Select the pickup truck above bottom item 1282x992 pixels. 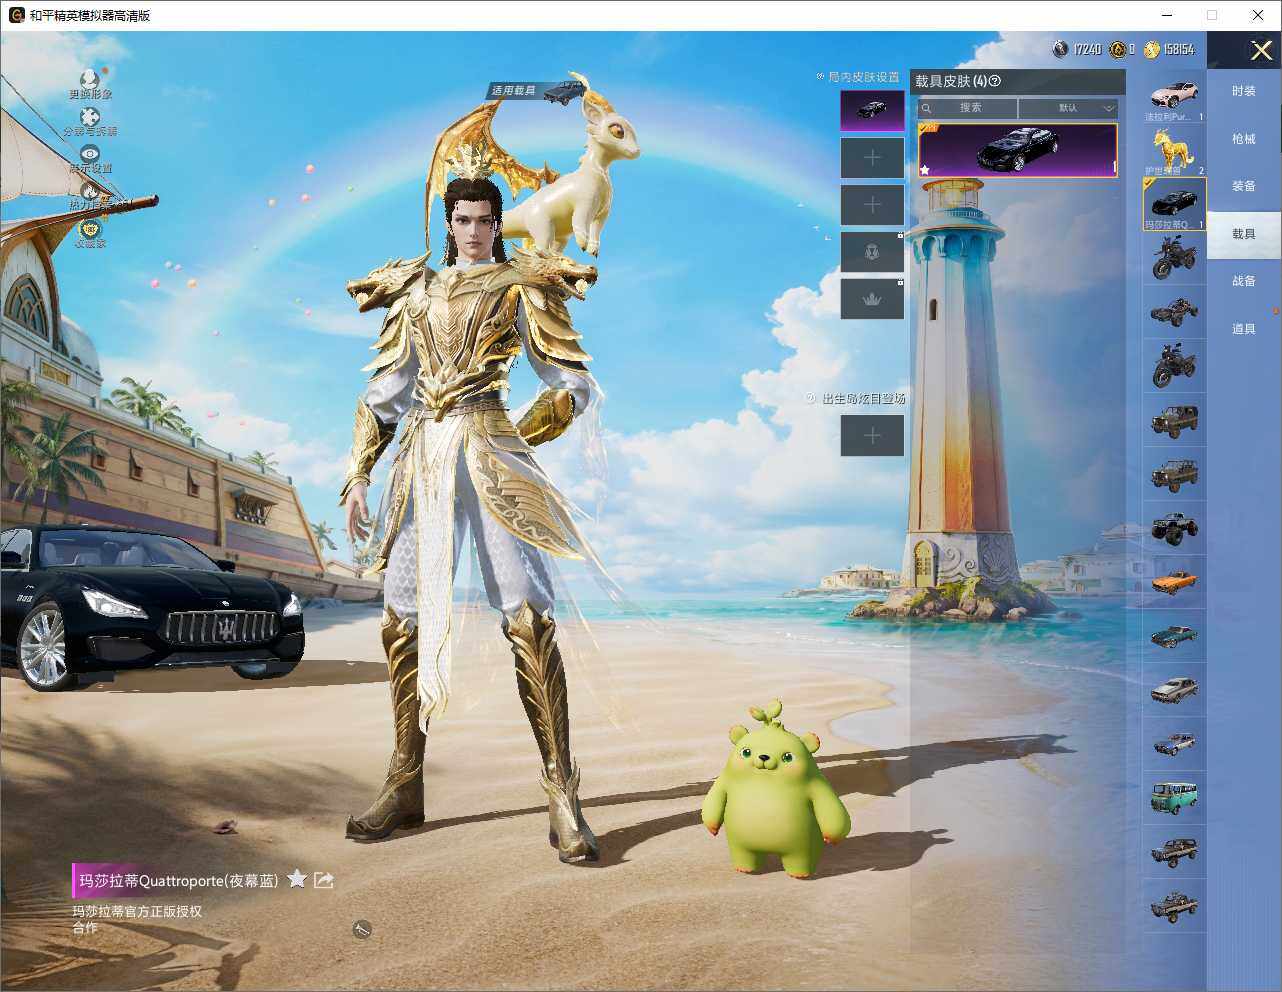1175,852
